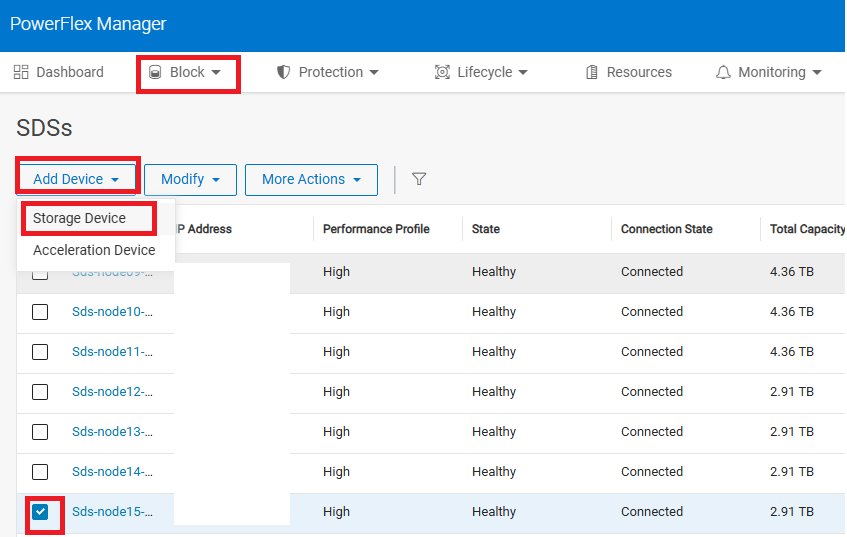Click the Monitoring bell icon
The height and width of the screenshot is (537, 847).
tap(723, 72)
